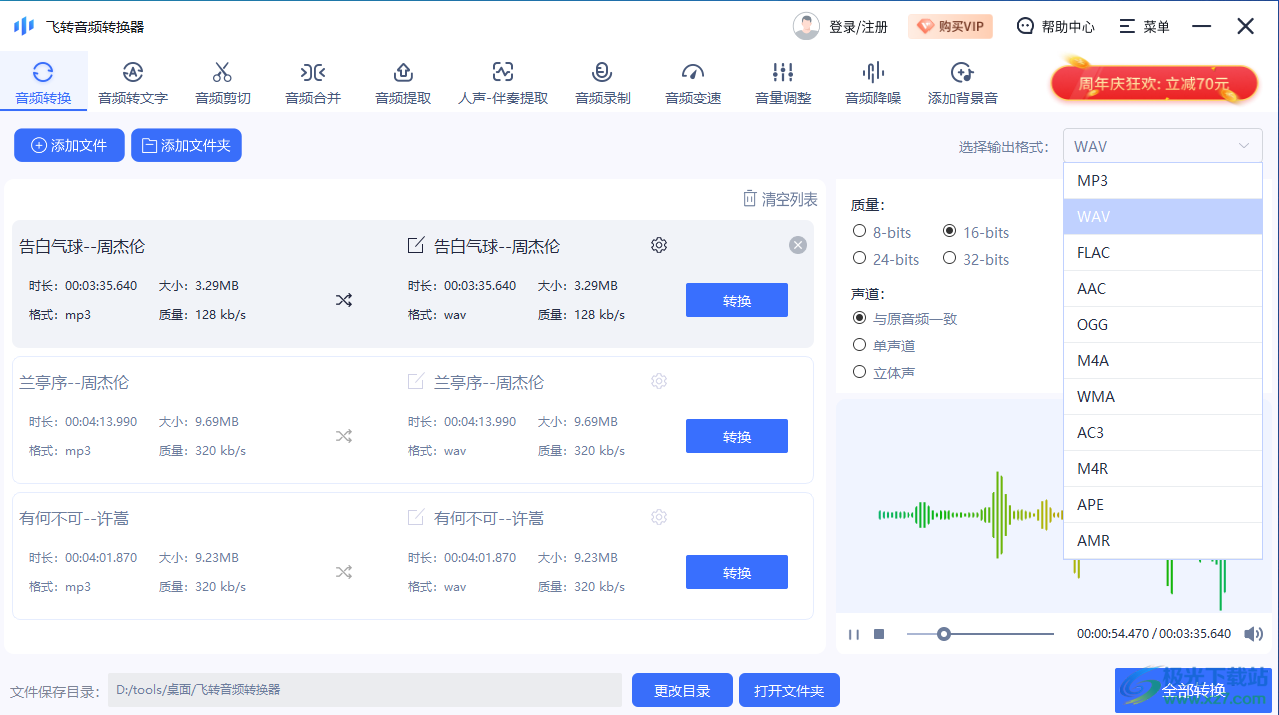Open the 音频合并 (audio merge) tool
This screenshot has height=715, width=1279.
(x=312, y=82)
